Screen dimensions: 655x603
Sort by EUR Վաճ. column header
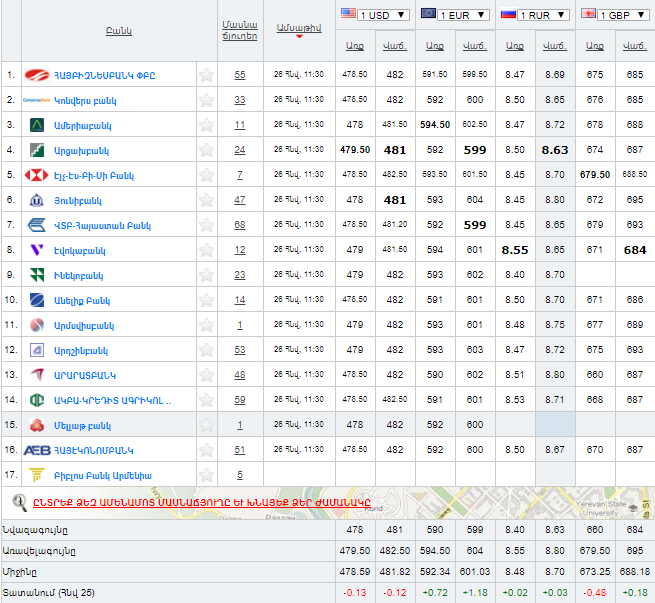tap(475, 46)
